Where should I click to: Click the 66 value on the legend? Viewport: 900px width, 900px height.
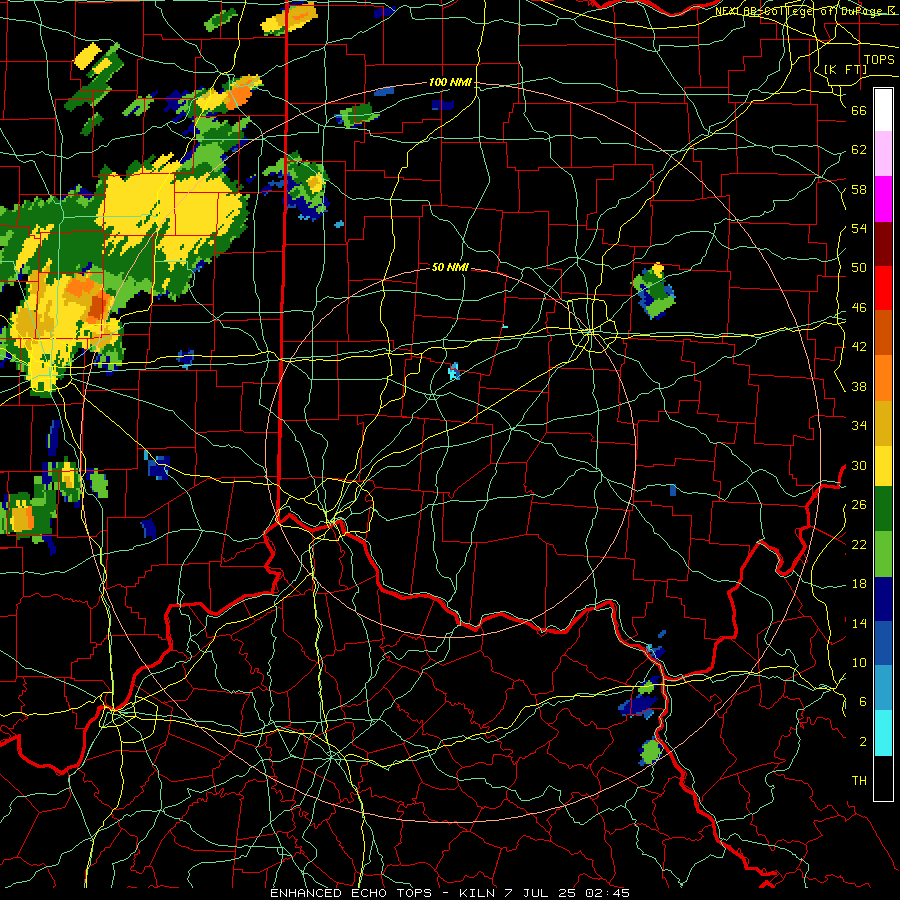pos(859,110)
